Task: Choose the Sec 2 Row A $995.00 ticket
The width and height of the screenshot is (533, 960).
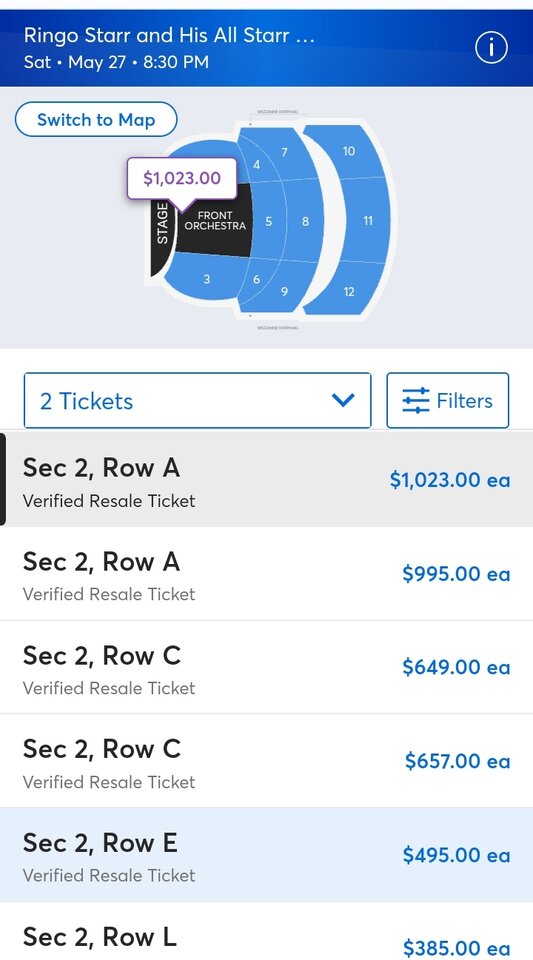Action: [266, 574]
